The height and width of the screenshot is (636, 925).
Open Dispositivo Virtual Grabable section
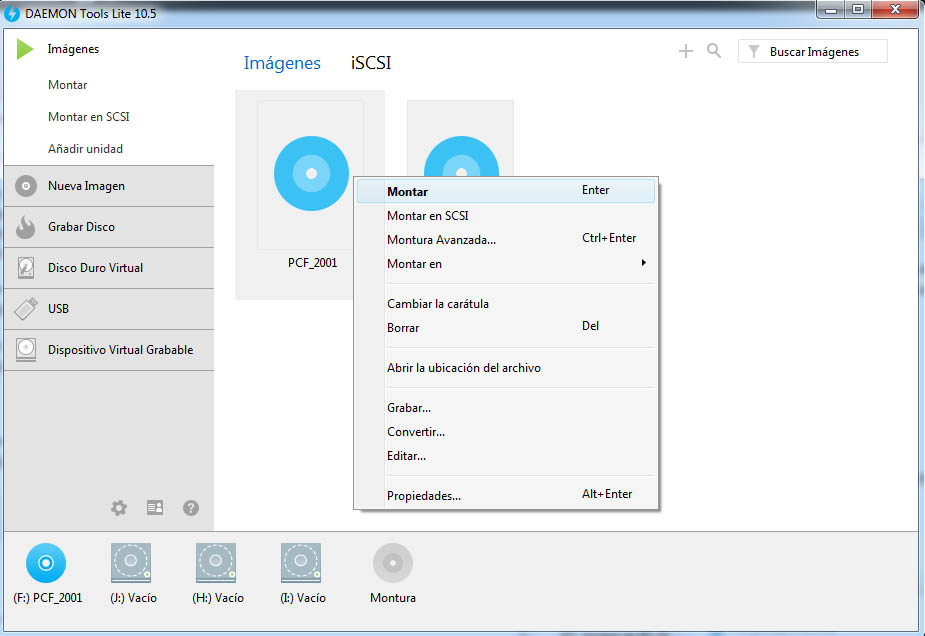pyautogui.click(x=109, y=350)
